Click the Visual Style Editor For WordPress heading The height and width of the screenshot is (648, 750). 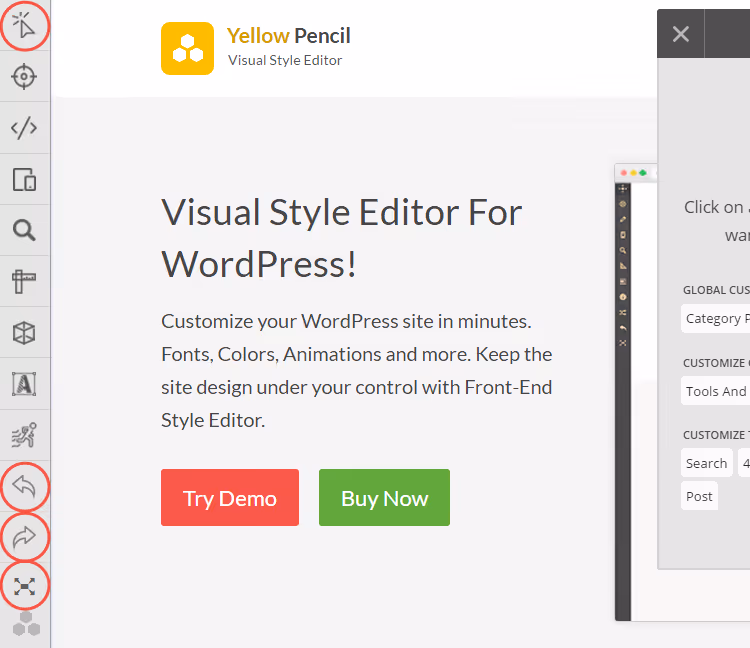[x=342, y=238]
